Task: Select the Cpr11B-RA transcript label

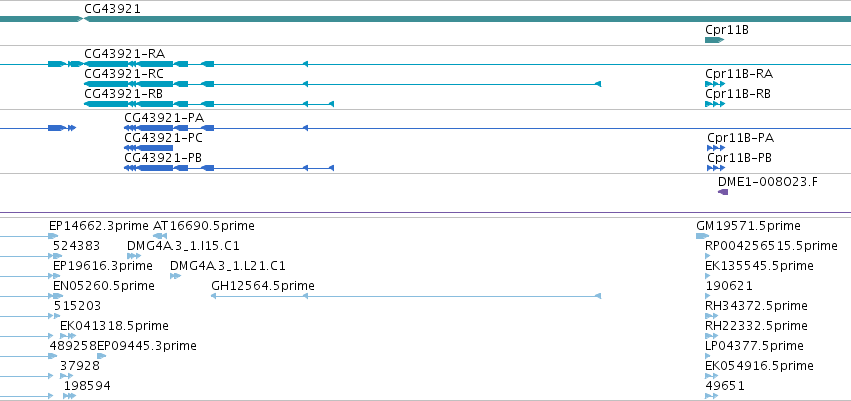Action: point(739,73)
